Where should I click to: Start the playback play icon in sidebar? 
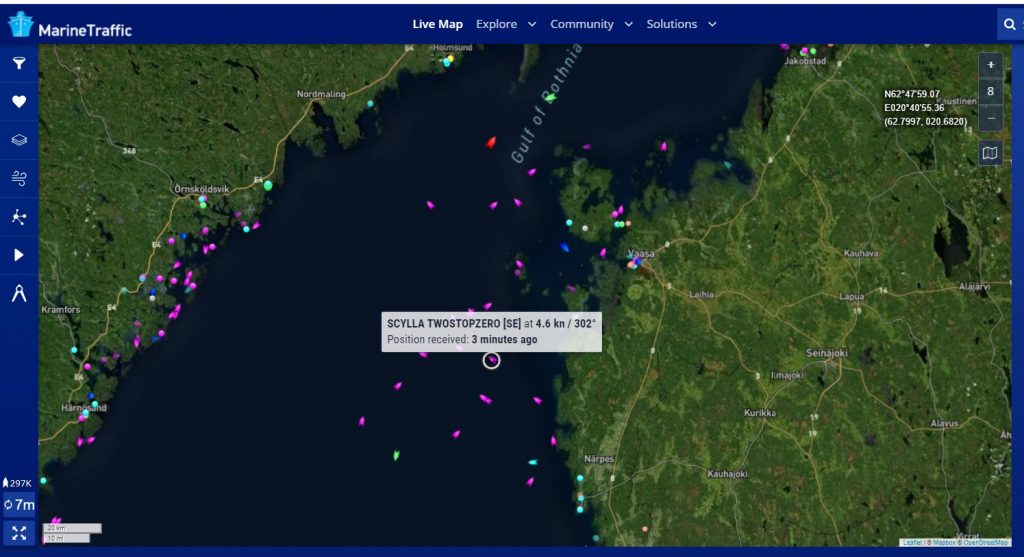19,255
